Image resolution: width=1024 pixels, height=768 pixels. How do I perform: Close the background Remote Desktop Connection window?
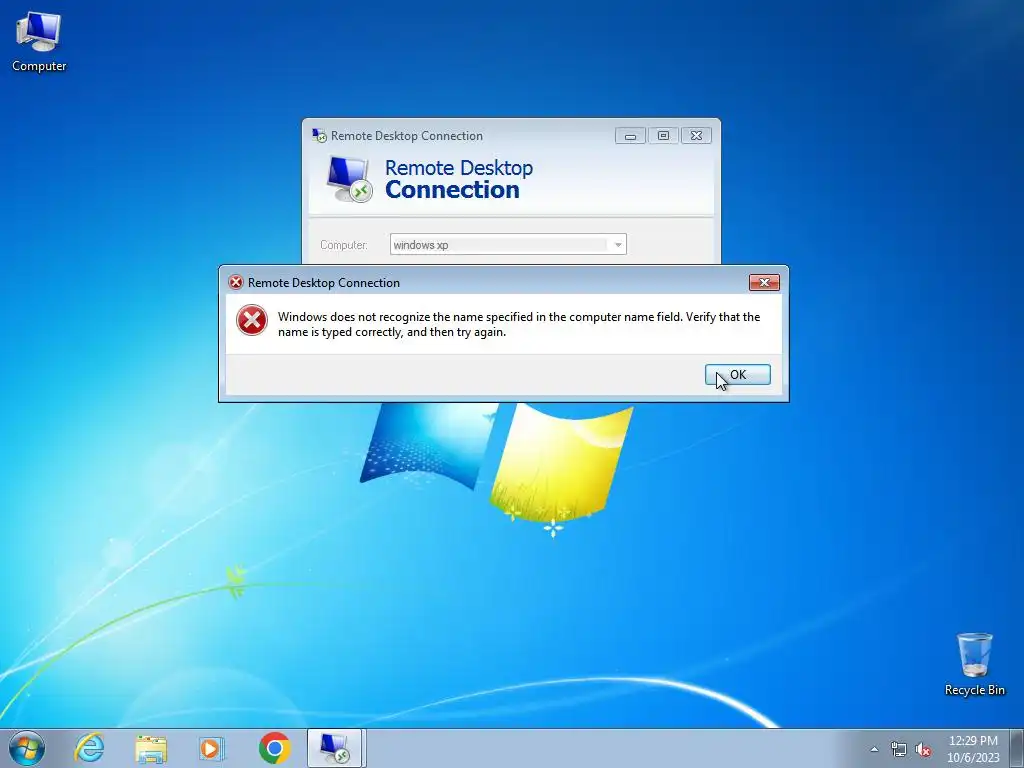tap(696, 136)
